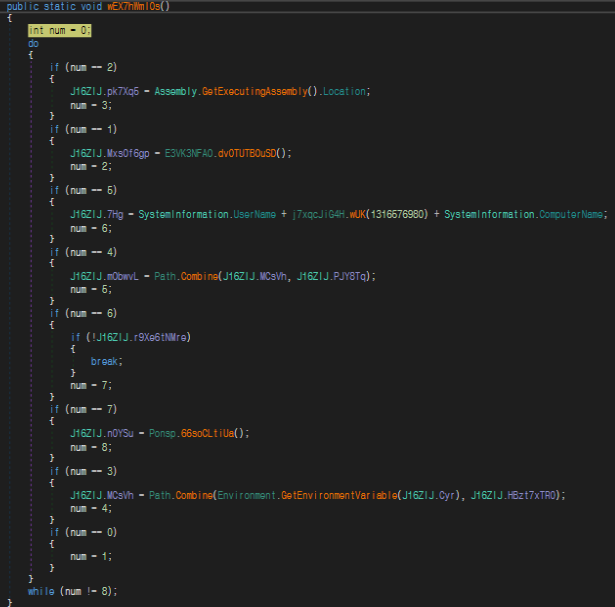The image size is (615, 607).
Task: Click the 'break;' statement
Action: [x=107, y=362]
